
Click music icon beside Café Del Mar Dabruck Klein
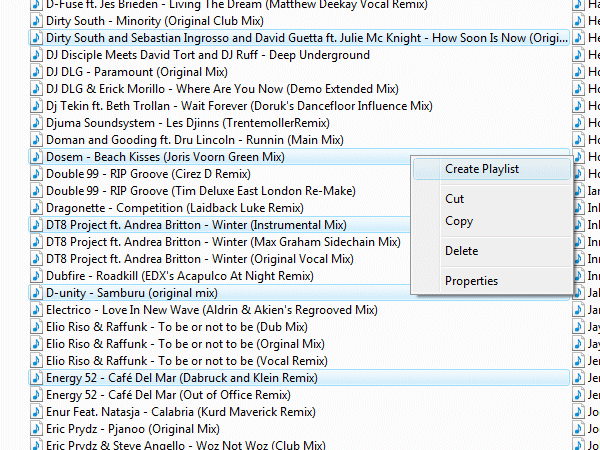point(36,378)
